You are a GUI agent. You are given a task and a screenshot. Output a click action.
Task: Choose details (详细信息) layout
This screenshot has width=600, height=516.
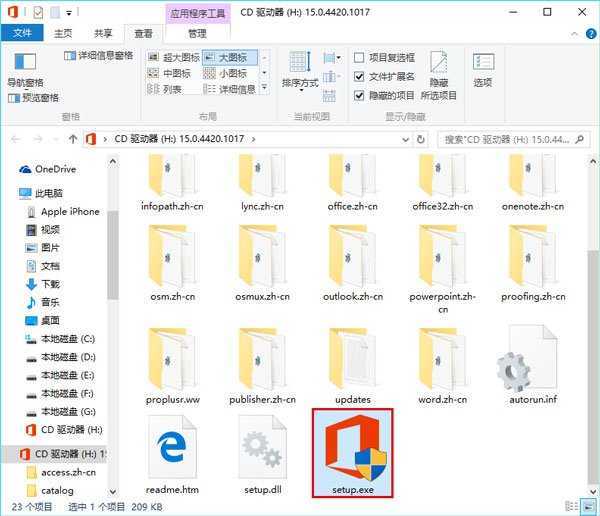coord(229,89)
